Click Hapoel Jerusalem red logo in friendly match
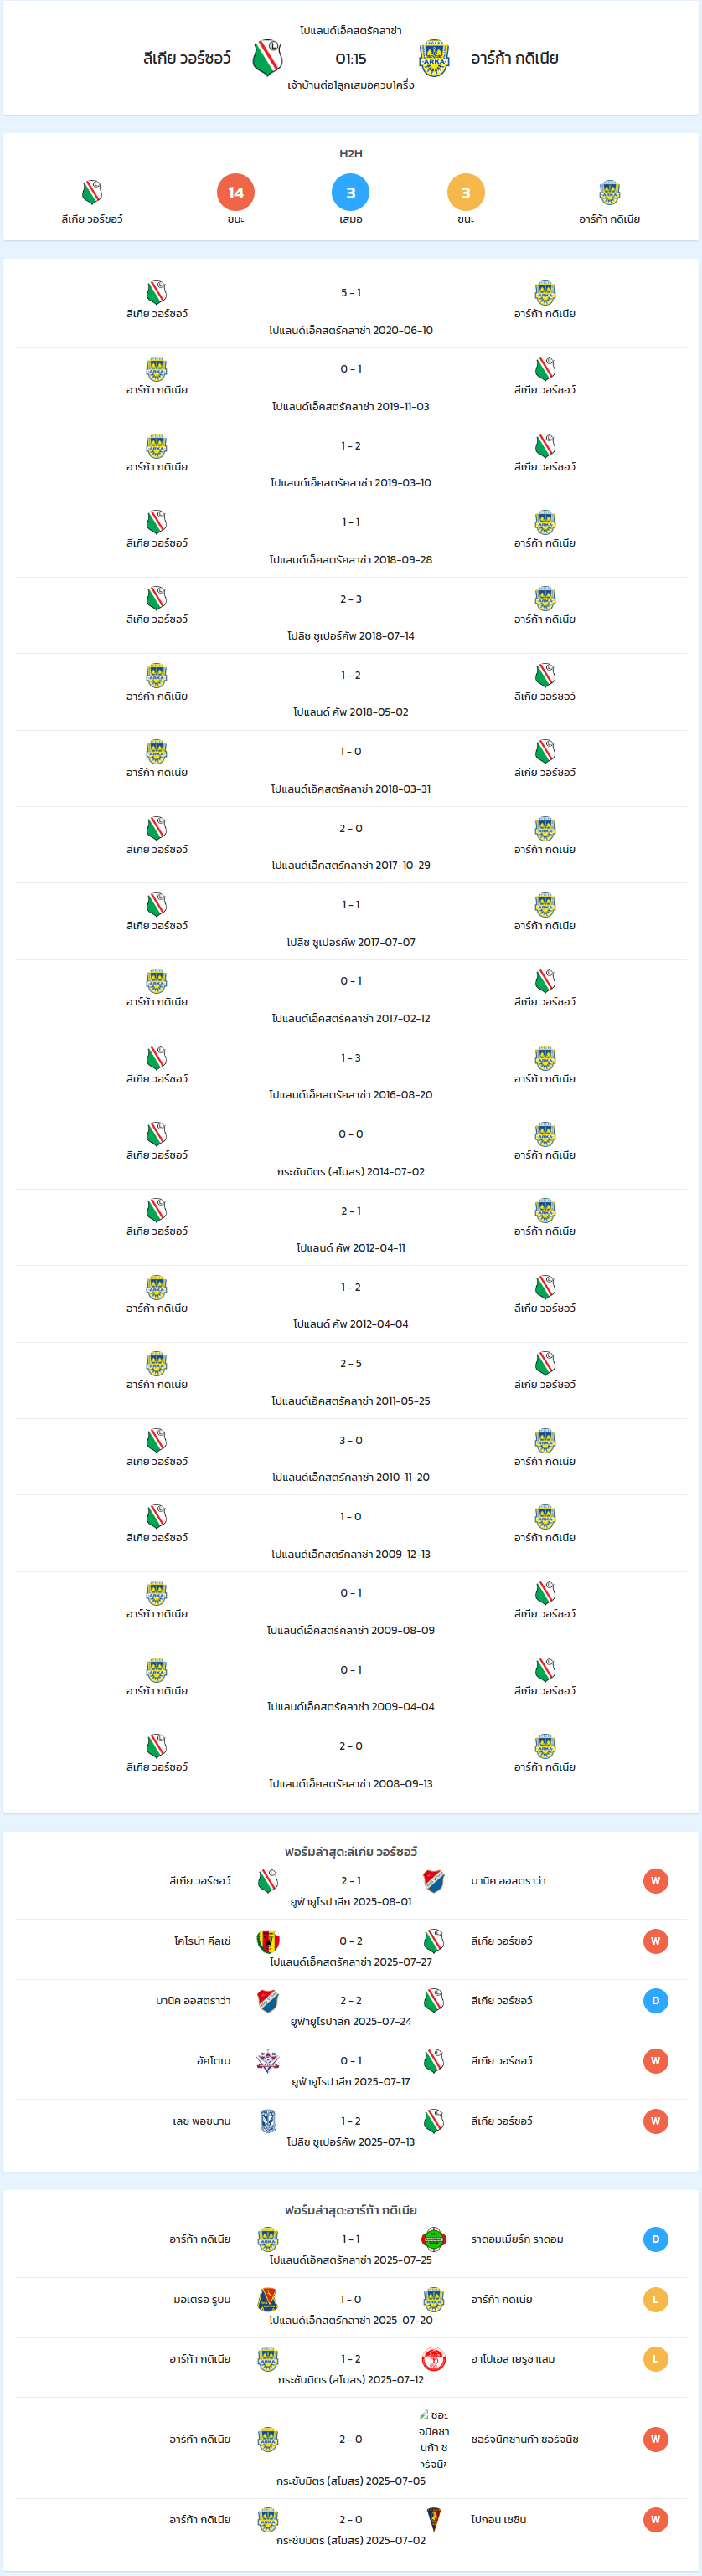702x2576 pixels. [434, 2359]
